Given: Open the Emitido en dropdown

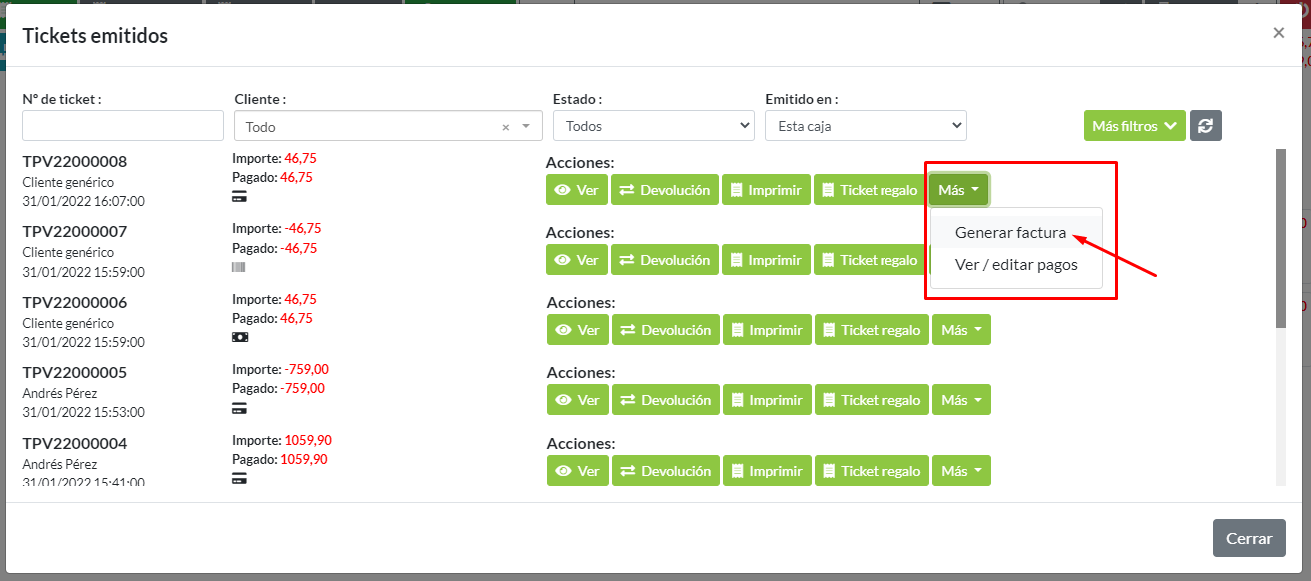Looking at the screenshot, I should (865, 126).
